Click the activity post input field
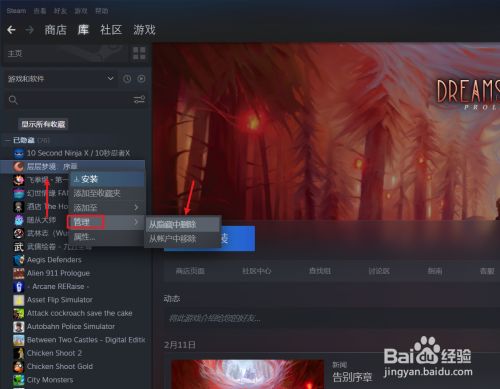500x389 pixels. tap(332, 319)
